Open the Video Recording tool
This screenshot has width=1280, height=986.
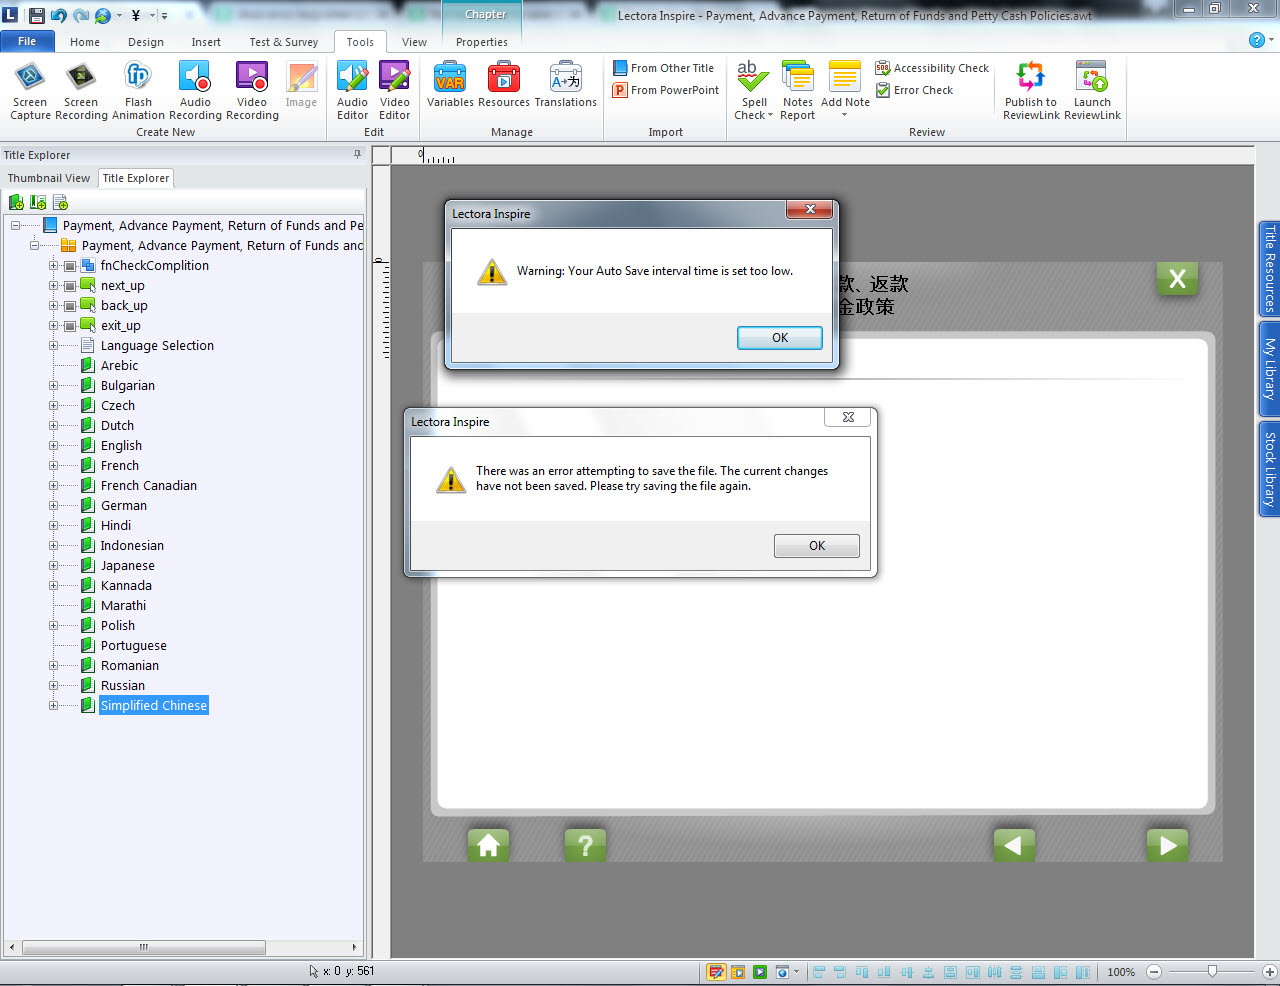[x=252, y=91]
